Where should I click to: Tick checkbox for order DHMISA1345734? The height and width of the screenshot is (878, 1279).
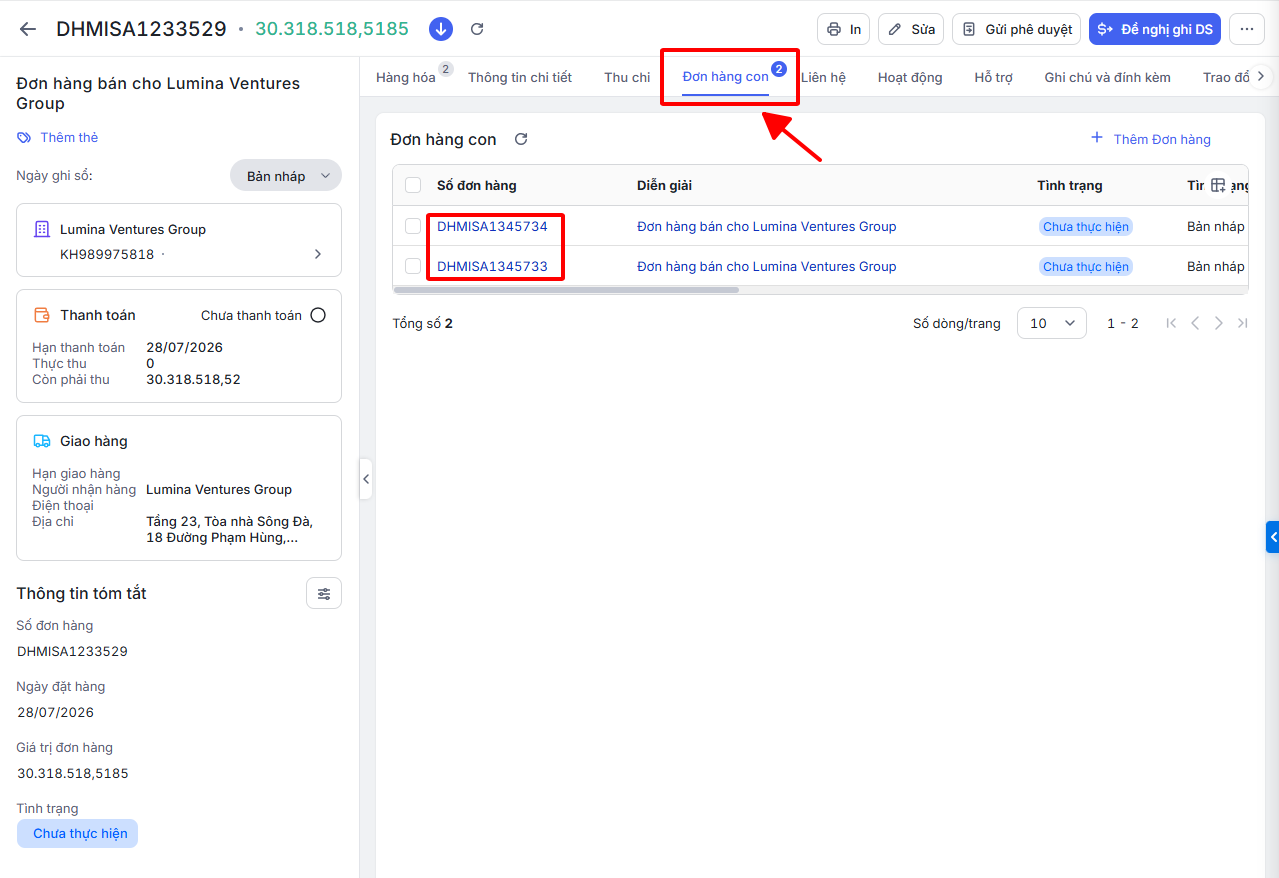[413, 226]
